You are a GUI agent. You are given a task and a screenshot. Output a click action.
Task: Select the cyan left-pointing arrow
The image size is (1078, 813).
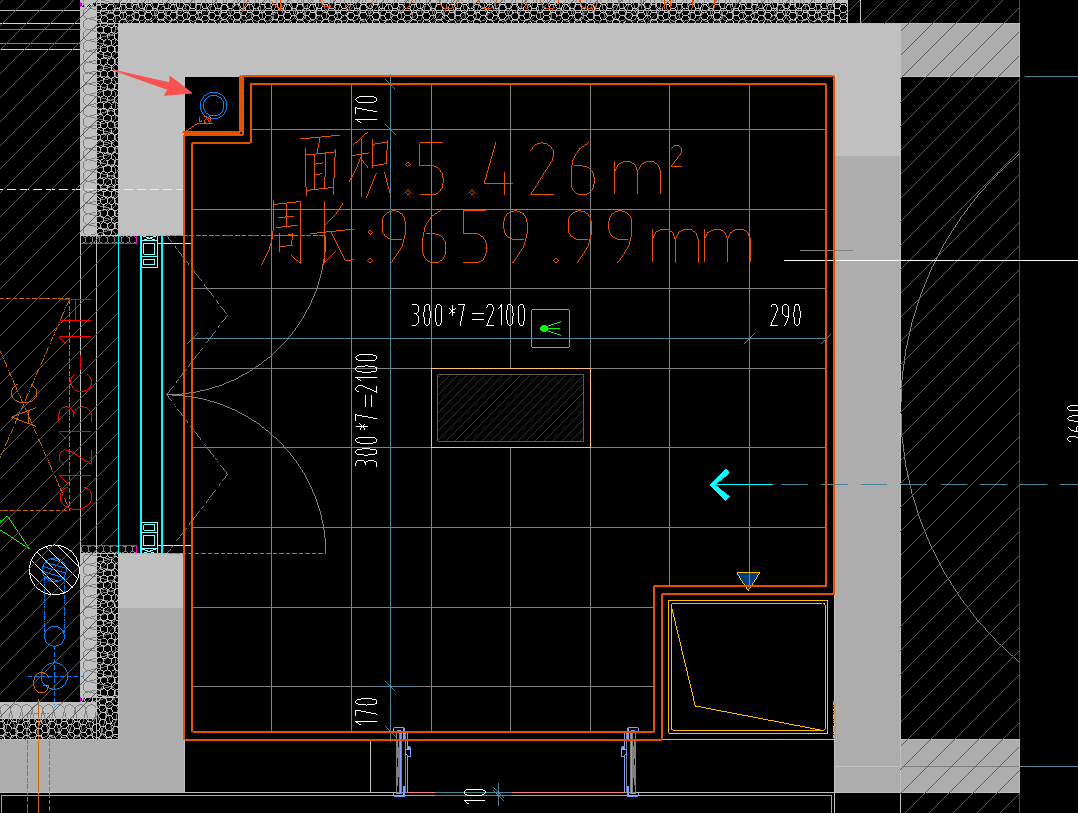(720, 485)
